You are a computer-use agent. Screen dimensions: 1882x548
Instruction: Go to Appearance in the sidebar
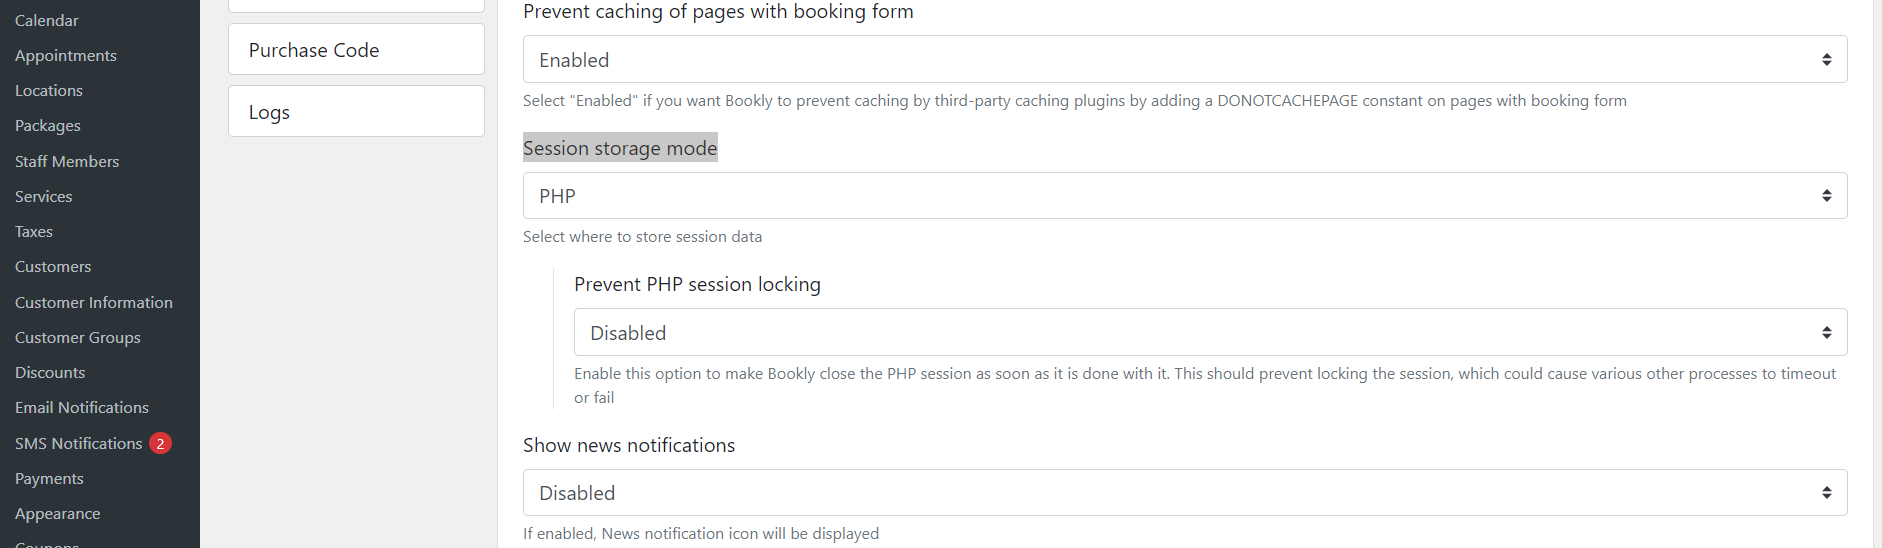58,513
